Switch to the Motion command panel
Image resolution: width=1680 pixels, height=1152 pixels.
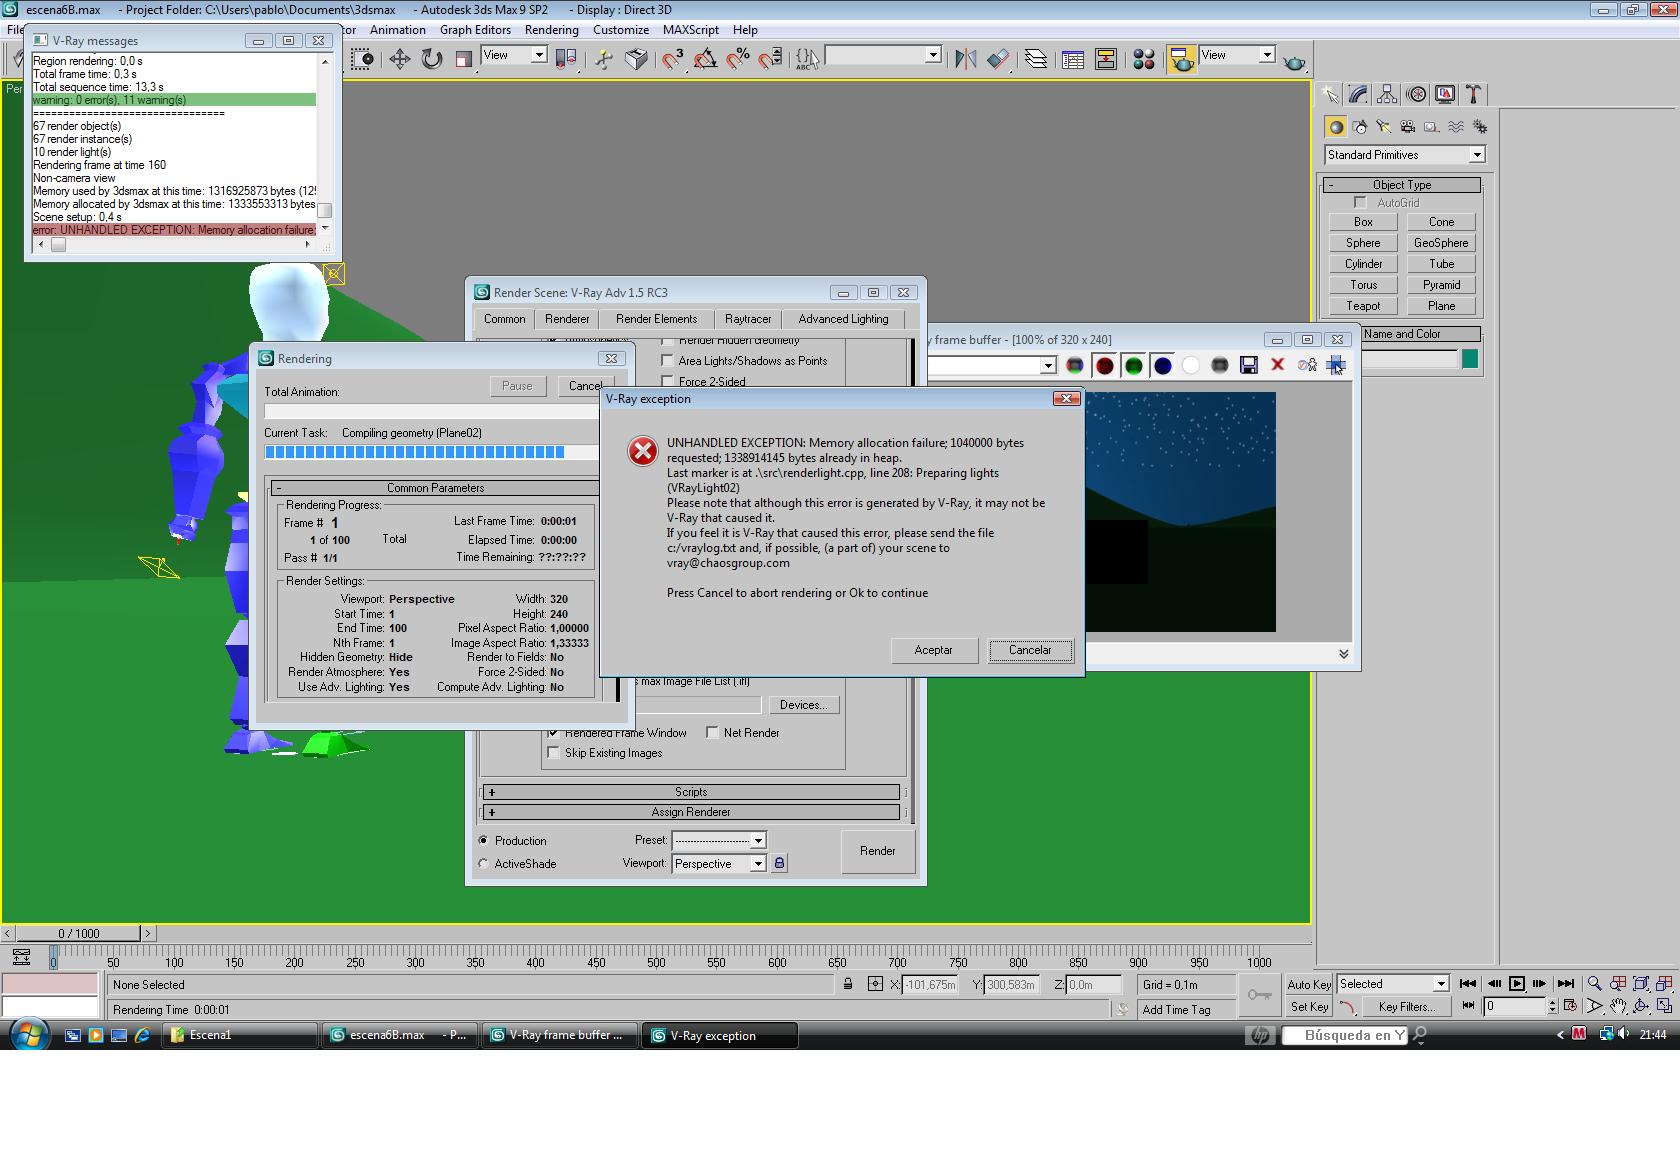pyautogui.click(x=1416, y=94)
